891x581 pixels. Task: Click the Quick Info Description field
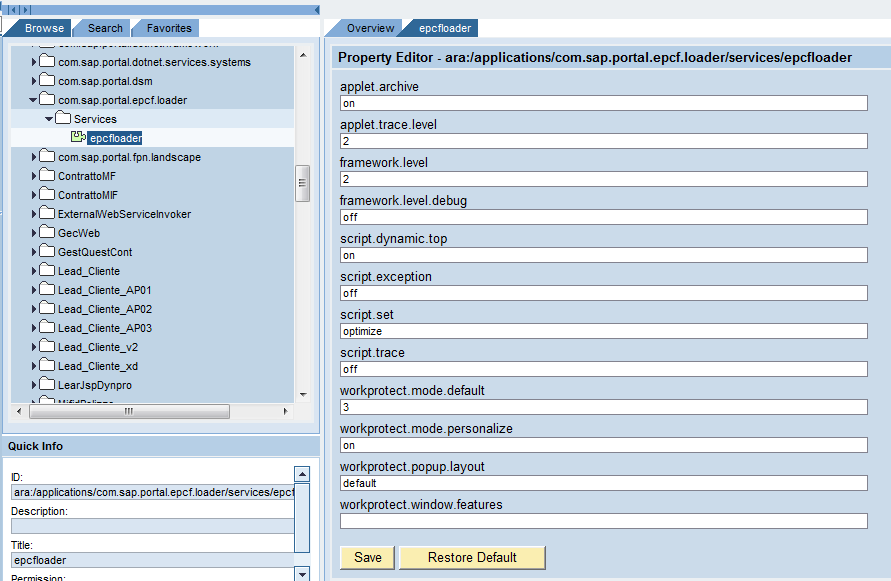152,526
